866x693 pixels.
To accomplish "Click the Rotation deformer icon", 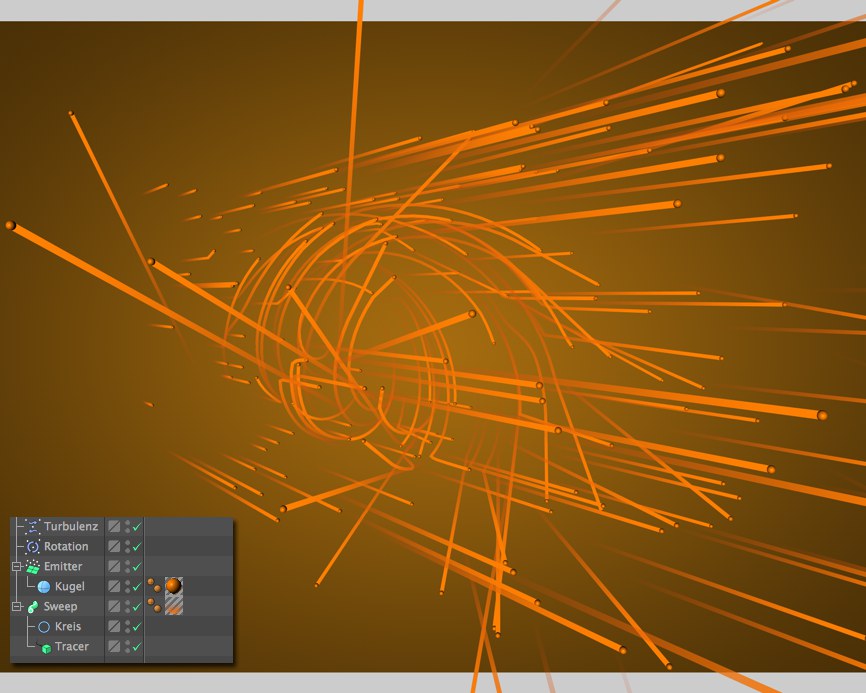I will [32, 547].
